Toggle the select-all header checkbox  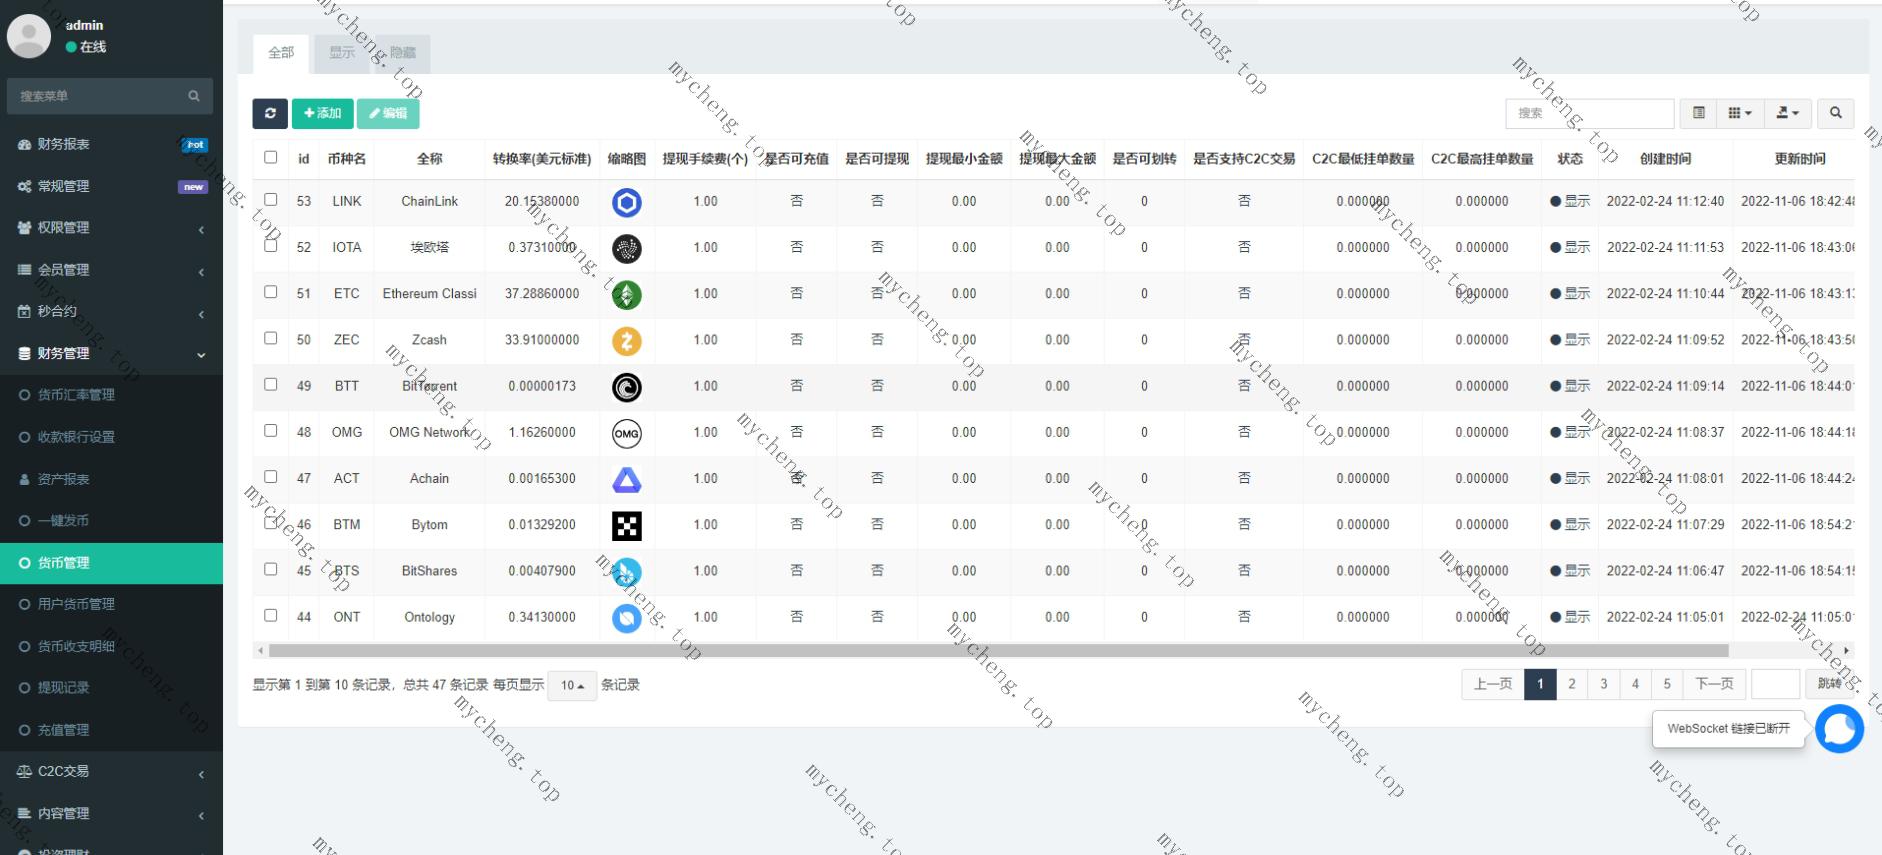(270, 157)
